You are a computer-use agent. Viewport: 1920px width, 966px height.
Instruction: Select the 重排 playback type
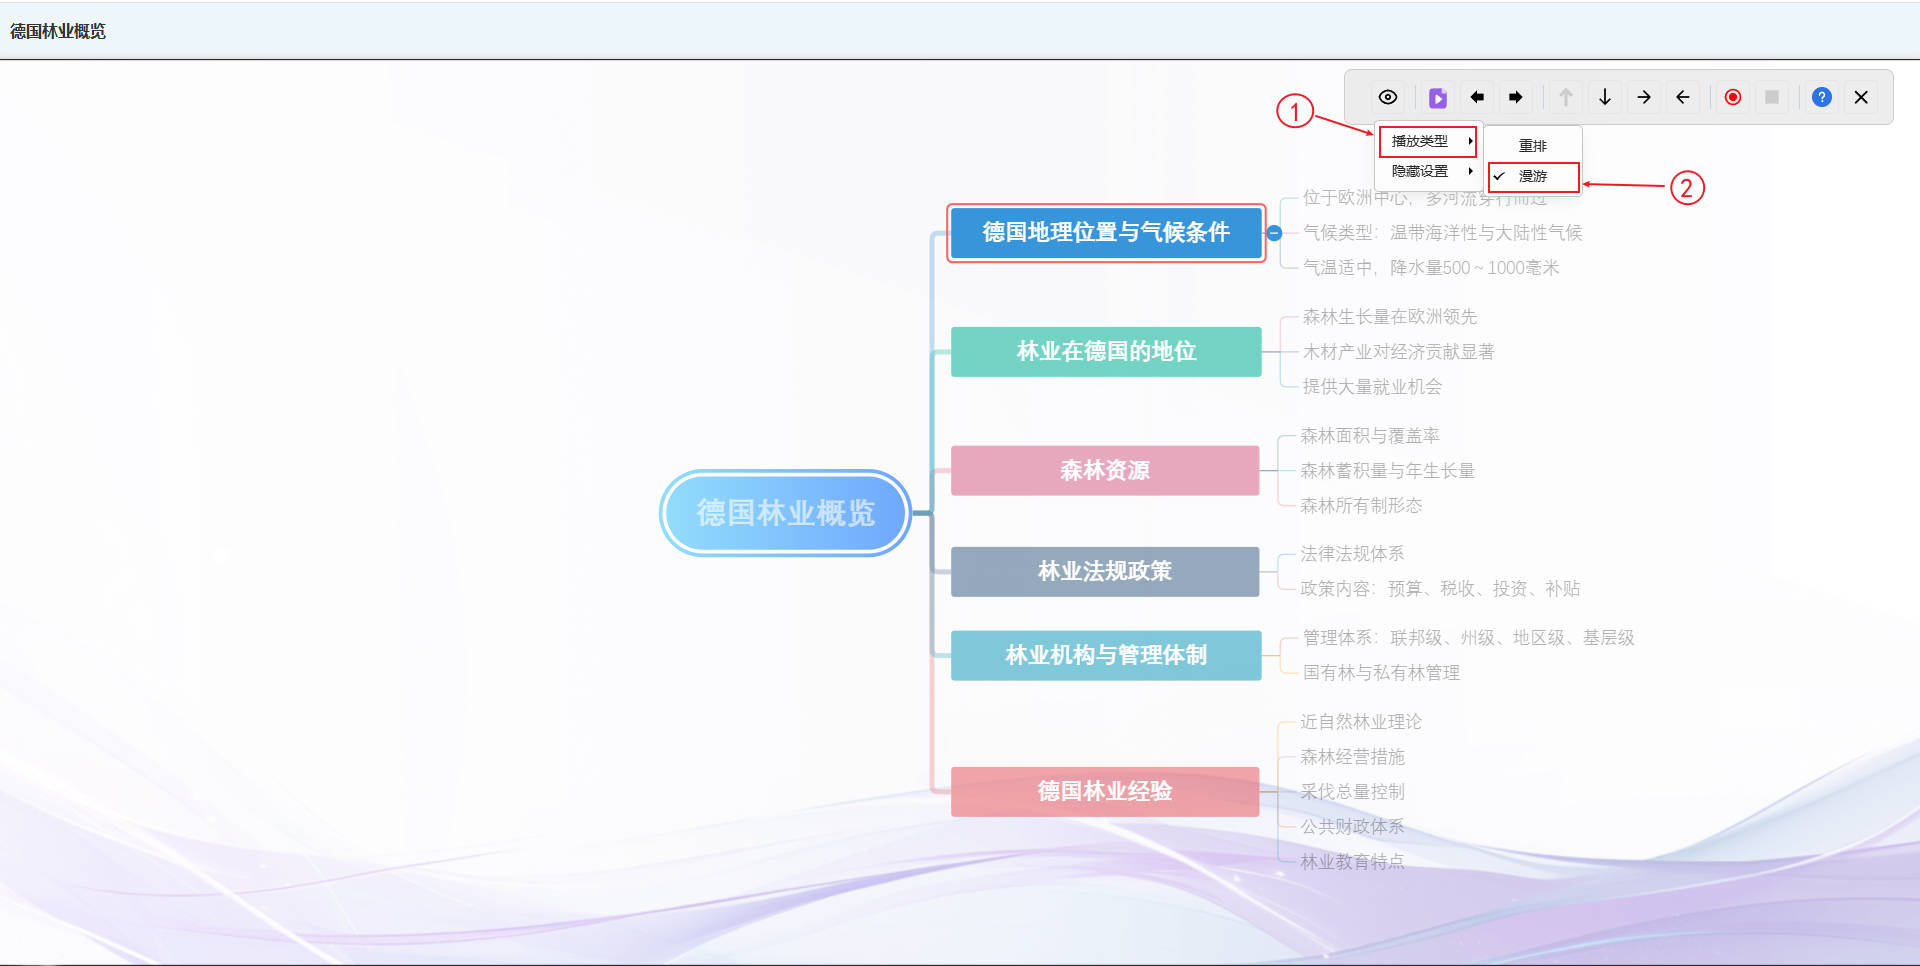tap(1532, 146)
